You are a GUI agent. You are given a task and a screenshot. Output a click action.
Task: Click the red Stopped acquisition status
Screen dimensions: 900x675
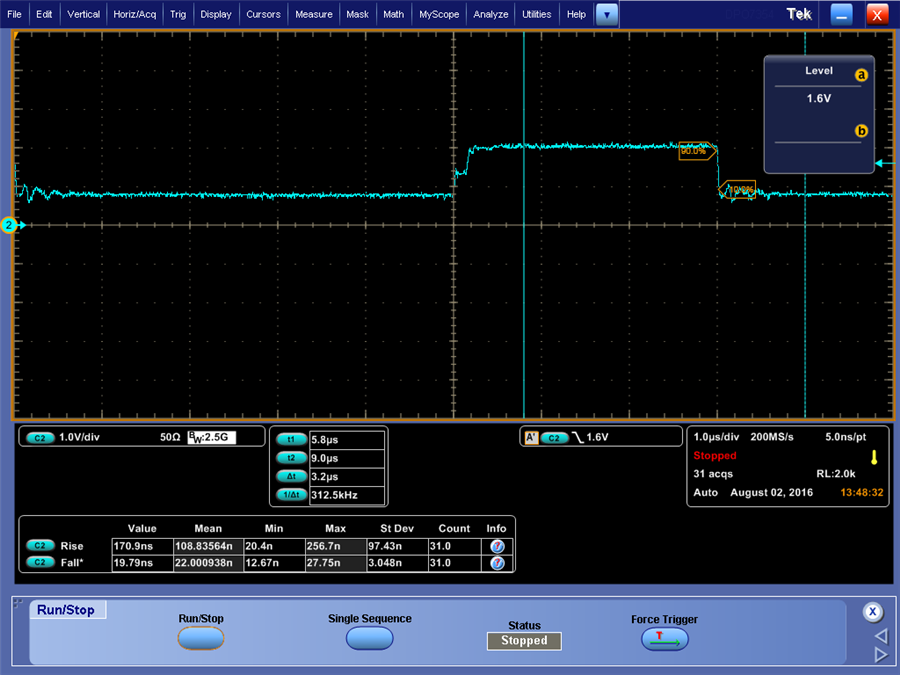point(715,455)
